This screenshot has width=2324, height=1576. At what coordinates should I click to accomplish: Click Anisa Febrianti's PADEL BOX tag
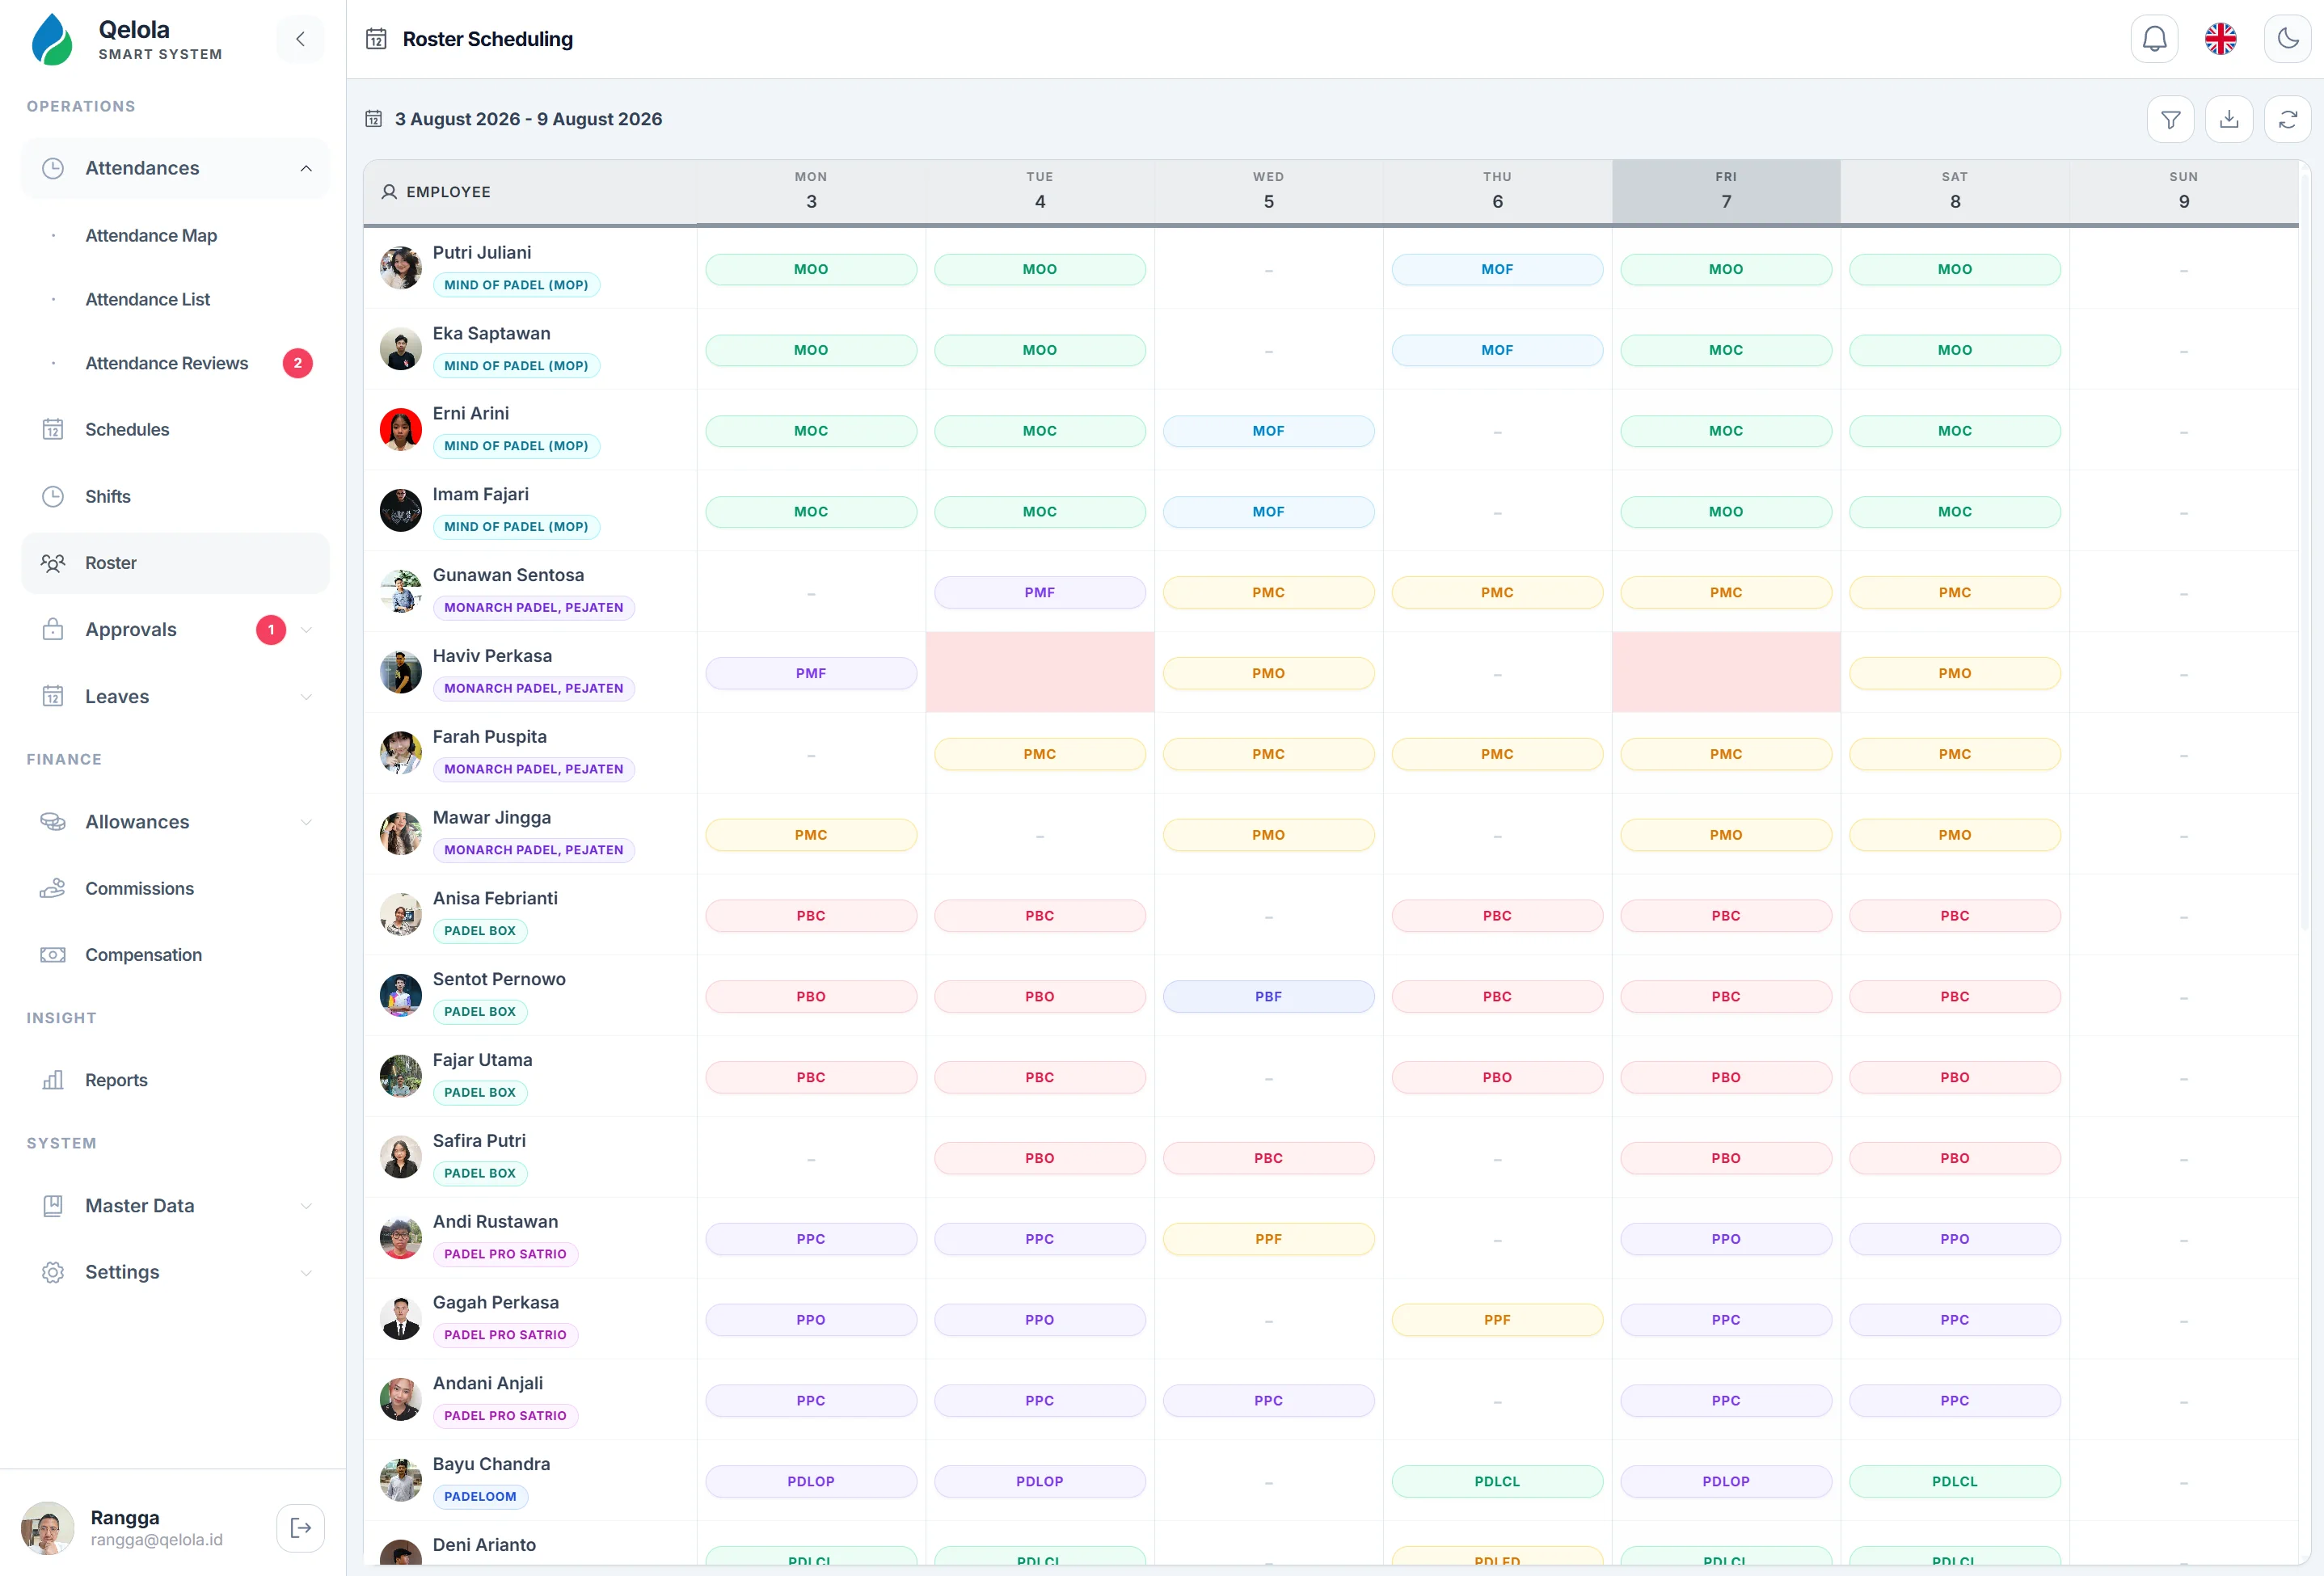click(480, 931)
